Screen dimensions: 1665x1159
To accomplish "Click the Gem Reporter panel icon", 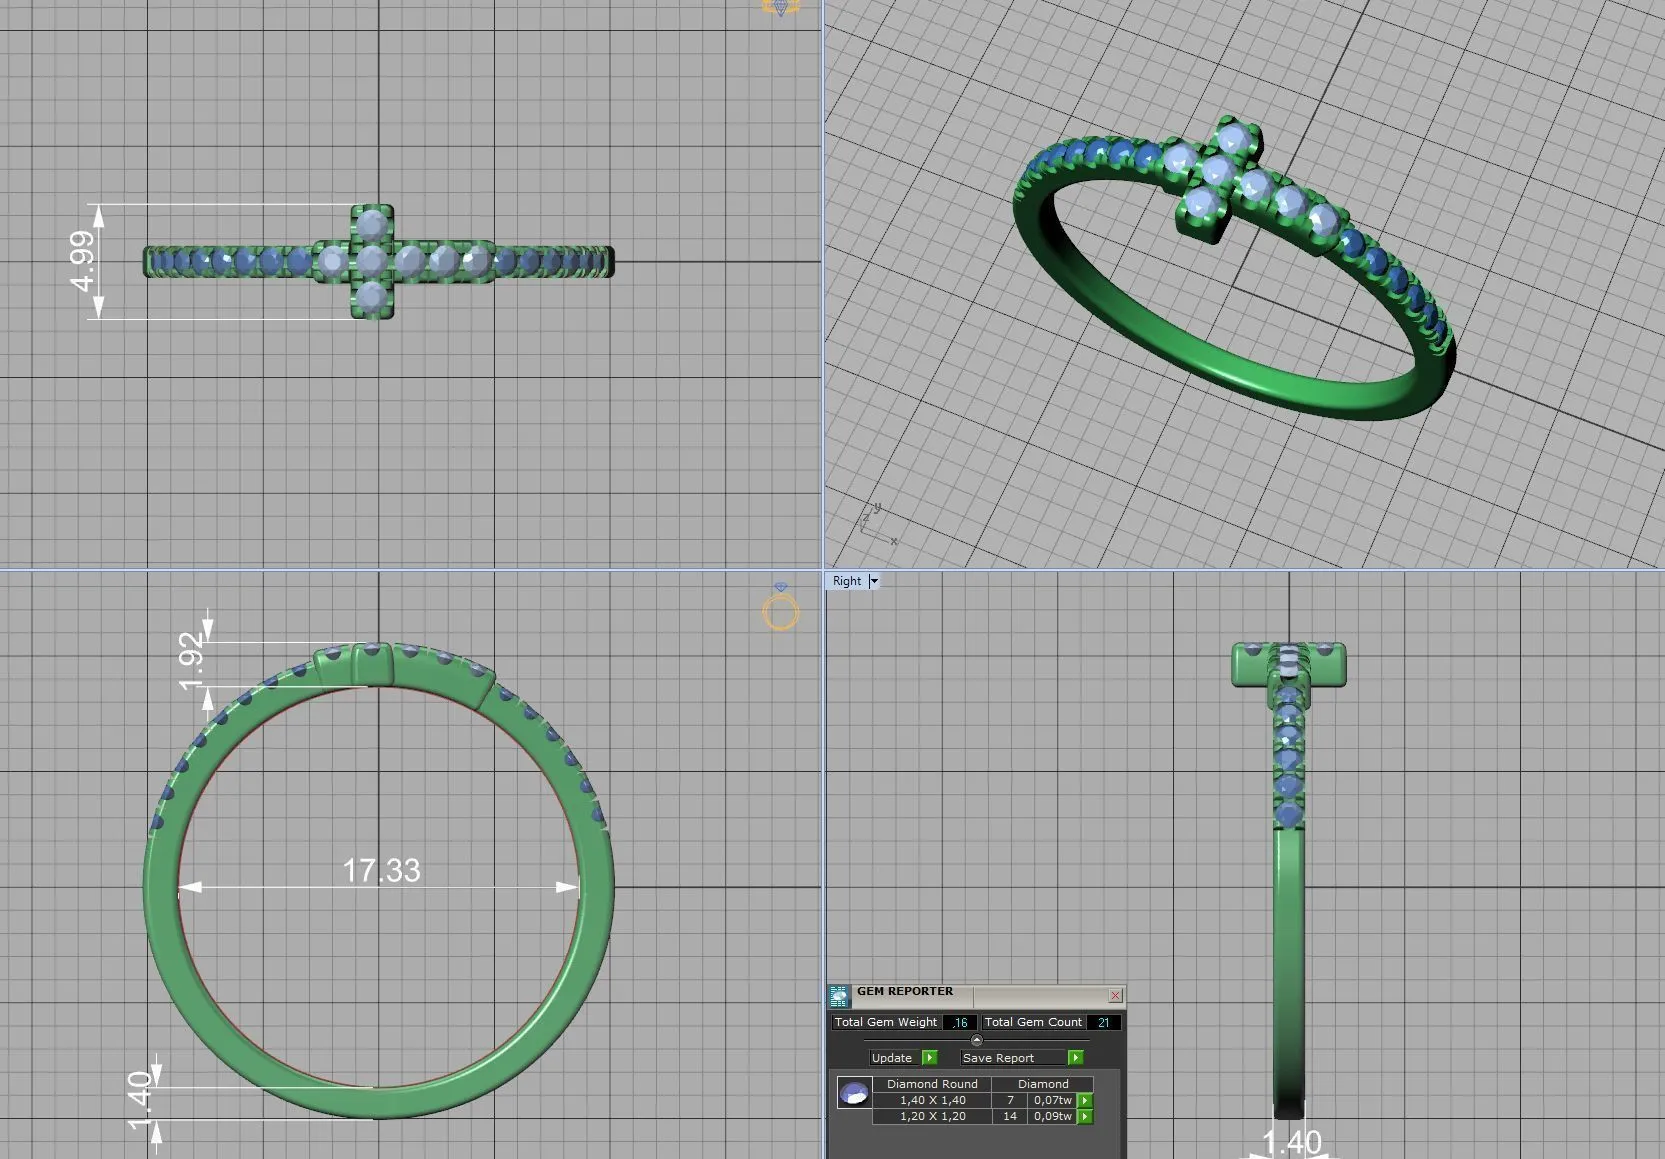I will point(838,995).
